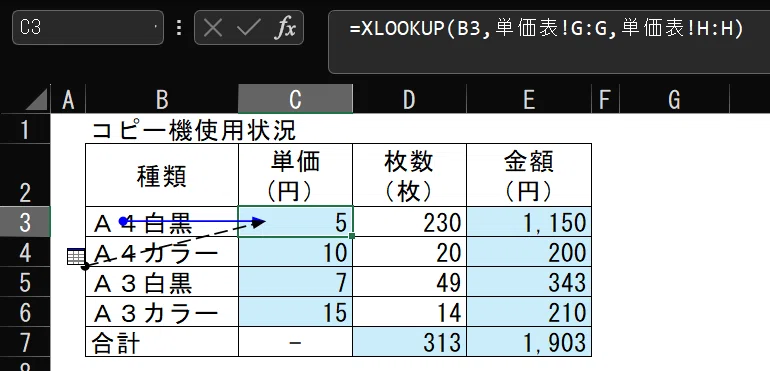Click sheet count cell showing 14
The height and width of the screenshot is (371, 770).
(x=409, y=312)
